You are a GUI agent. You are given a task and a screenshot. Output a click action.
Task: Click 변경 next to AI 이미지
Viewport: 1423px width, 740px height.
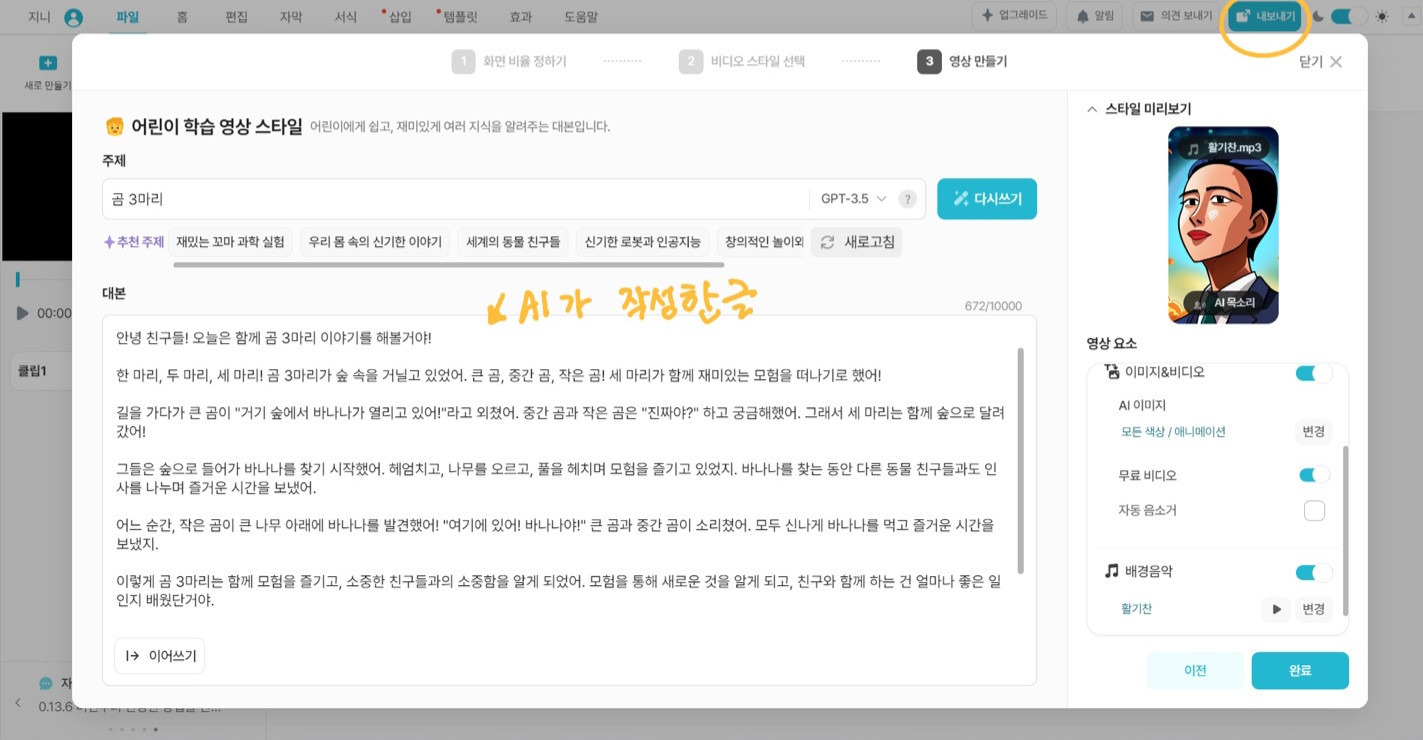tap(1313, 431)
